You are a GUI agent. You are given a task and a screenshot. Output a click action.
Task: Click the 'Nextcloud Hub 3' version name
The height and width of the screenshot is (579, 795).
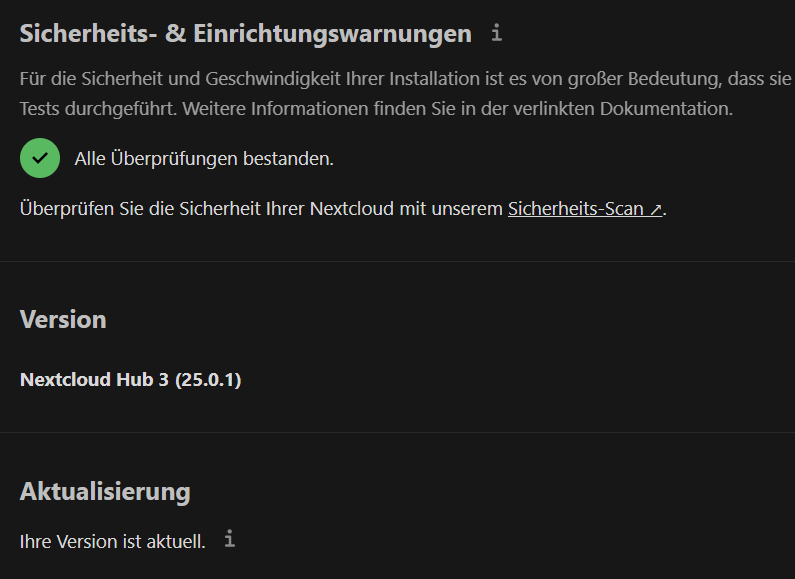[x=94, y=380]
